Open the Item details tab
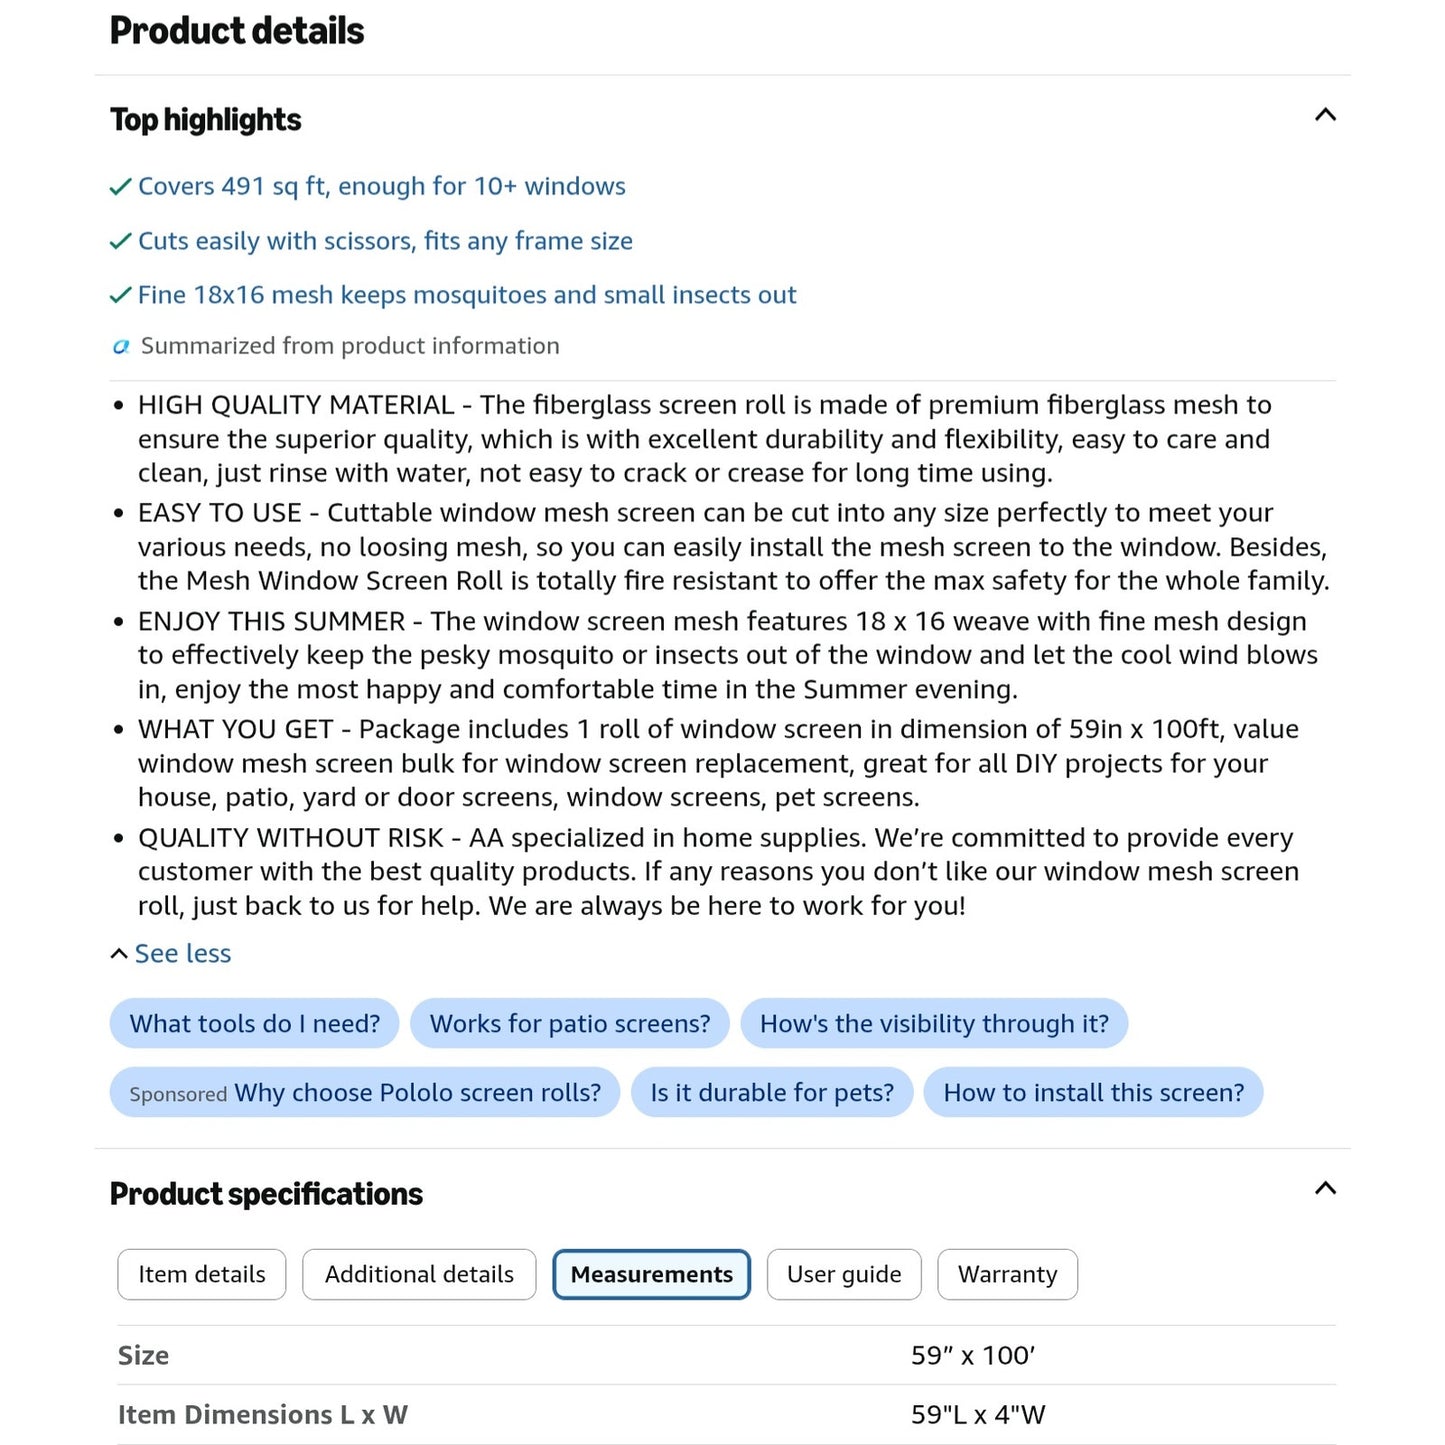Image resolution: width=1445 pixels, height=1445 pixels. pos(202,1274)
